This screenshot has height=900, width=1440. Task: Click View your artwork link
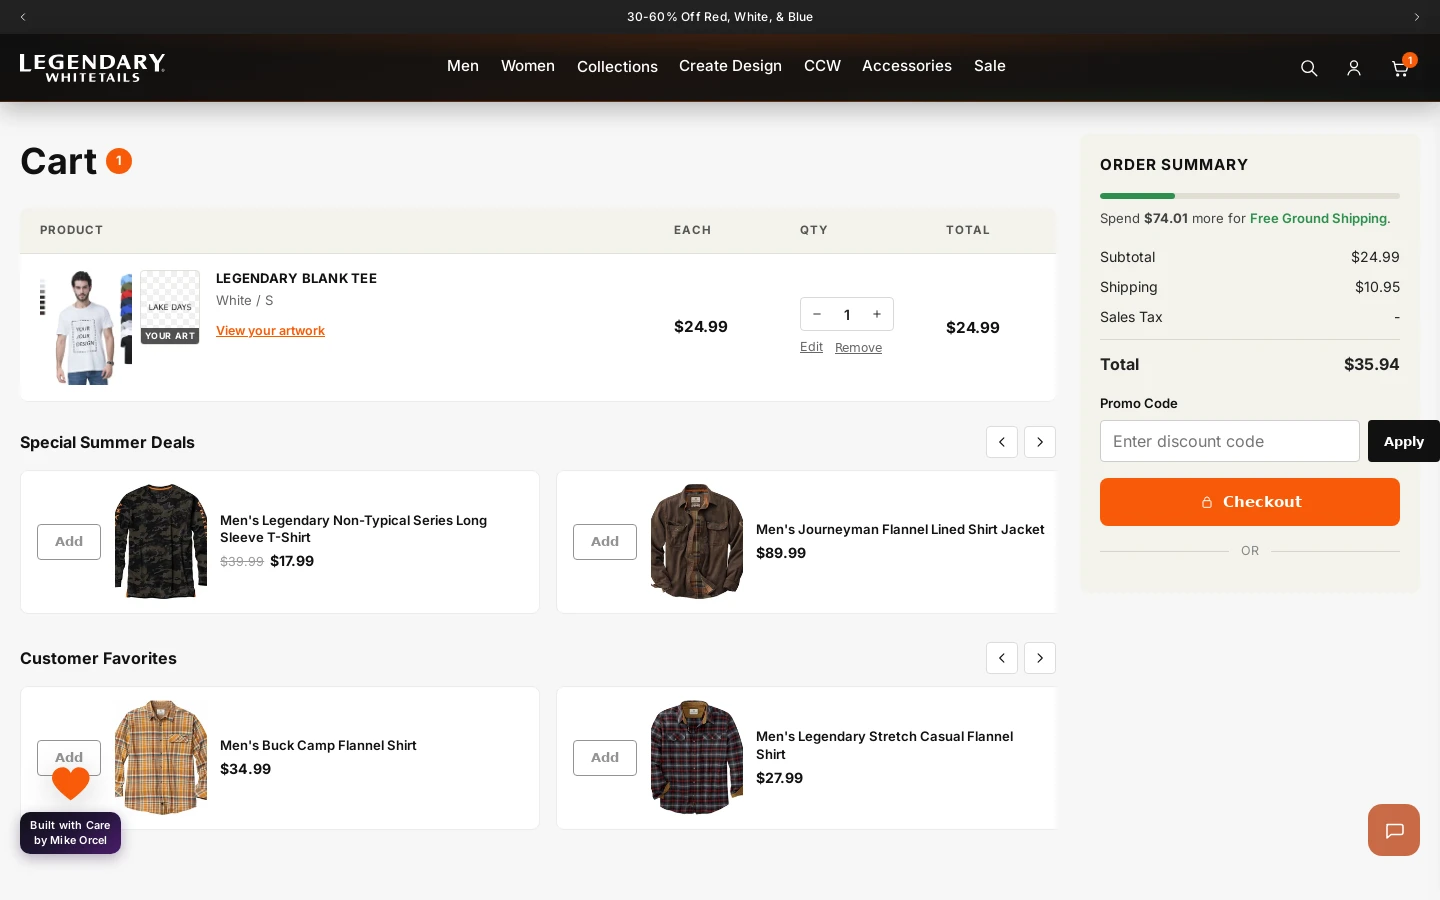point(270,331)
